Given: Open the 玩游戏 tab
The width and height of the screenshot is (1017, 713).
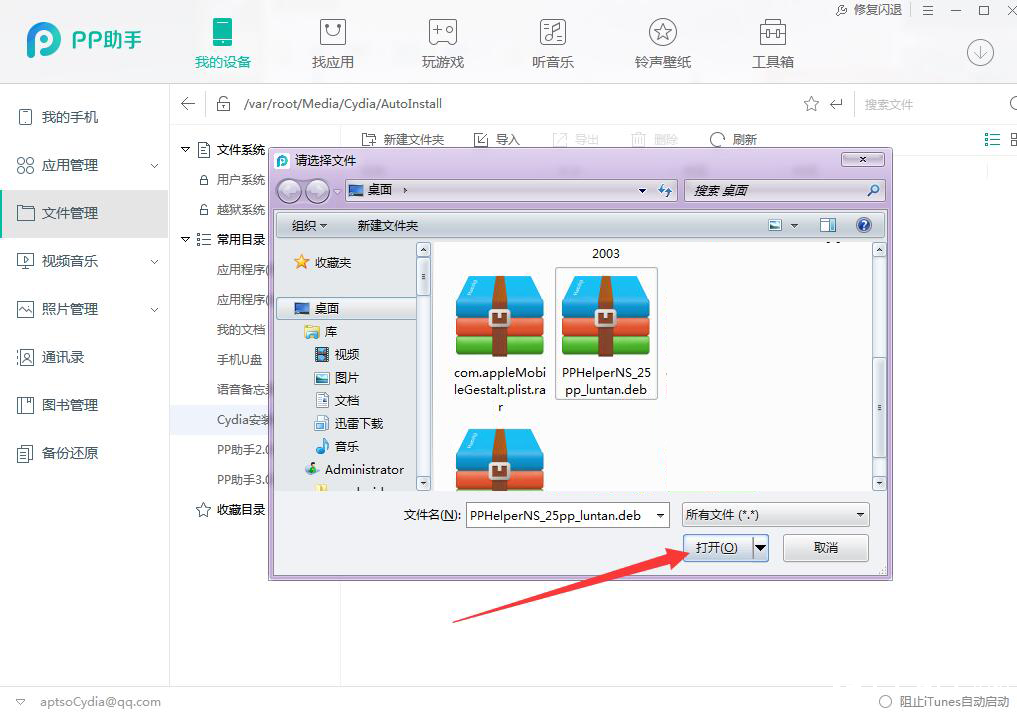Looking at the screenshot, I should click(x=443, y=43).
